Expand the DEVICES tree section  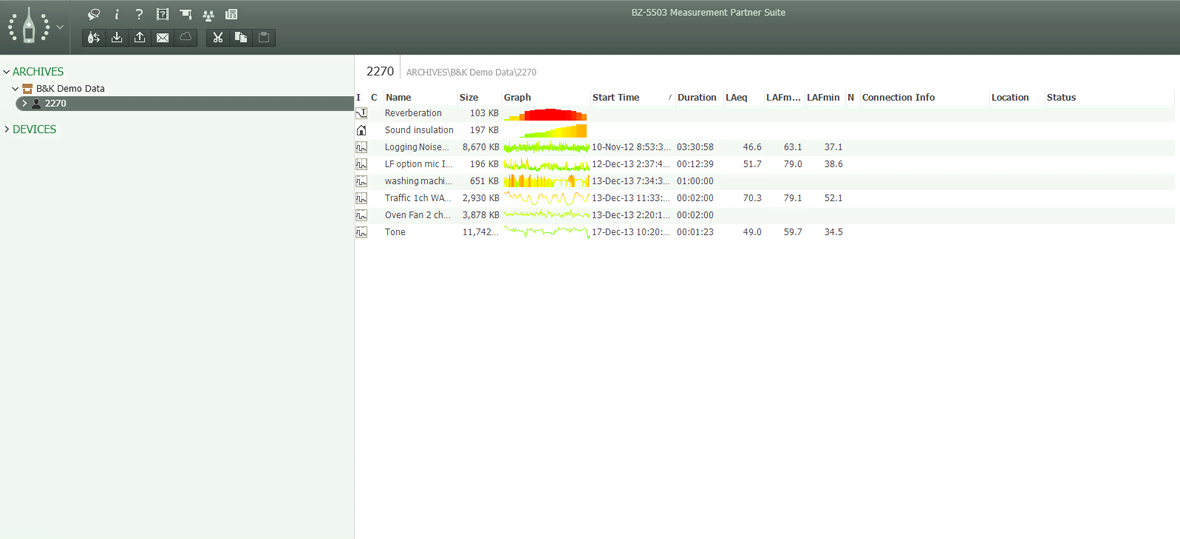(6, 130)
